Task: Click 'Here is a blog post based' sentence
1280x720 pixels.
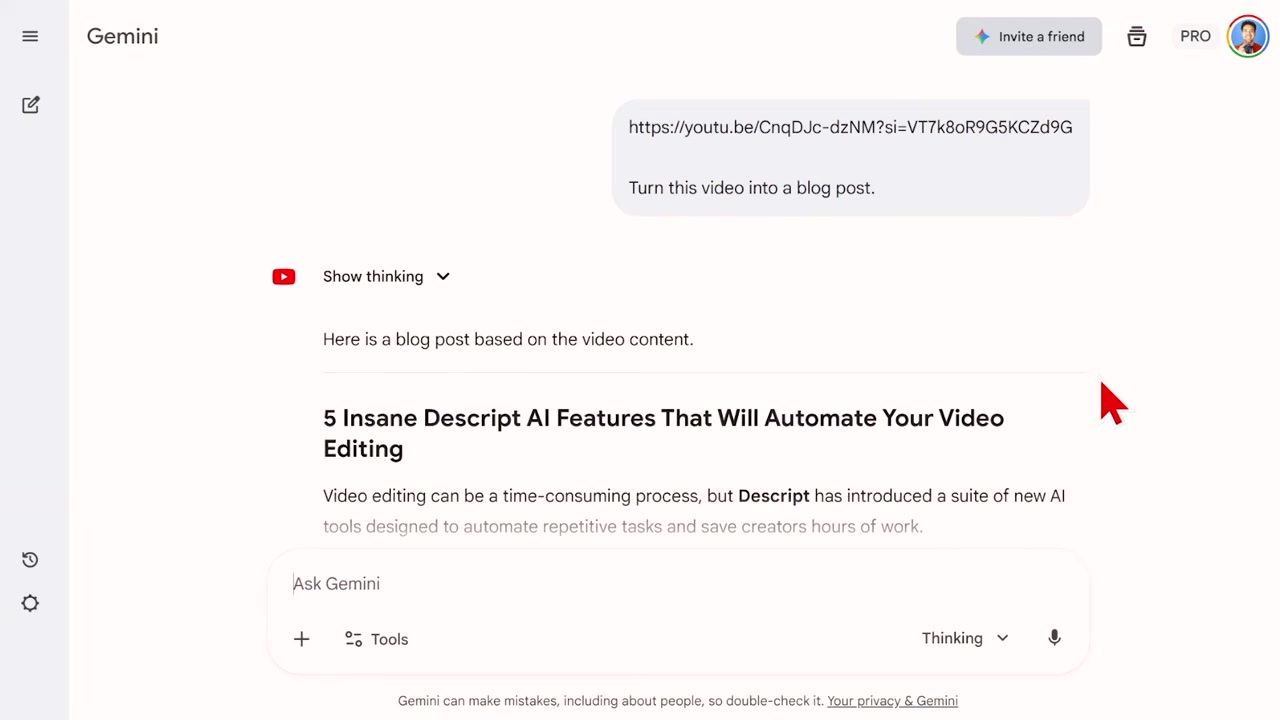Action: coord(508,339)
